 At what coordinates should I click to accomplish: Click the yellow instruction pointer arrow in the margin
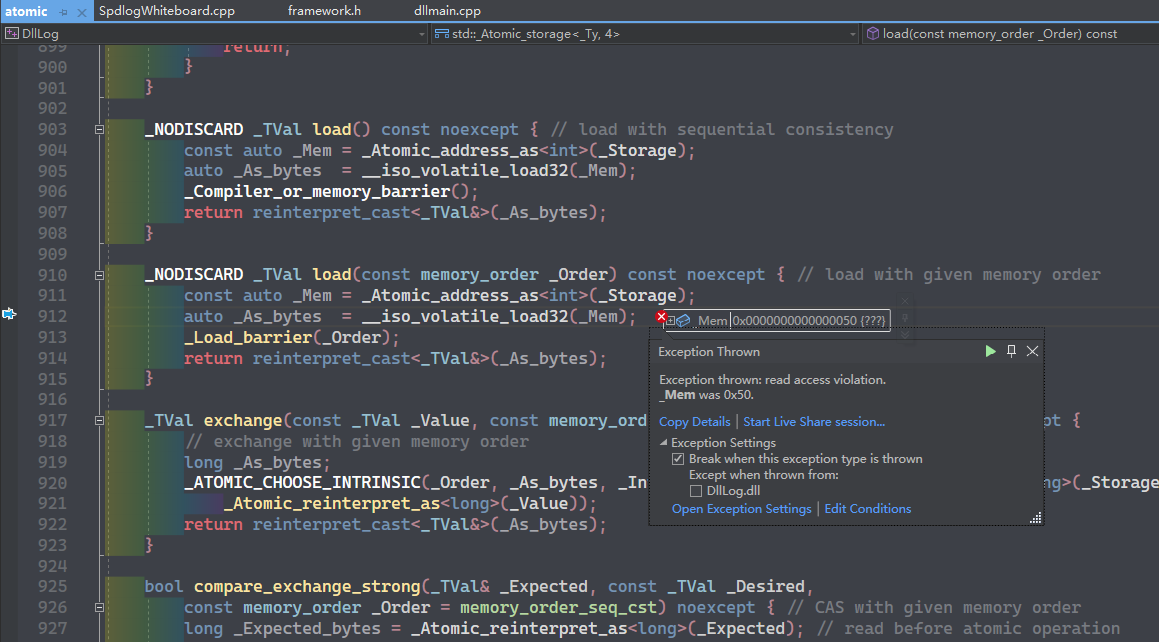click(x=9, y=314)
